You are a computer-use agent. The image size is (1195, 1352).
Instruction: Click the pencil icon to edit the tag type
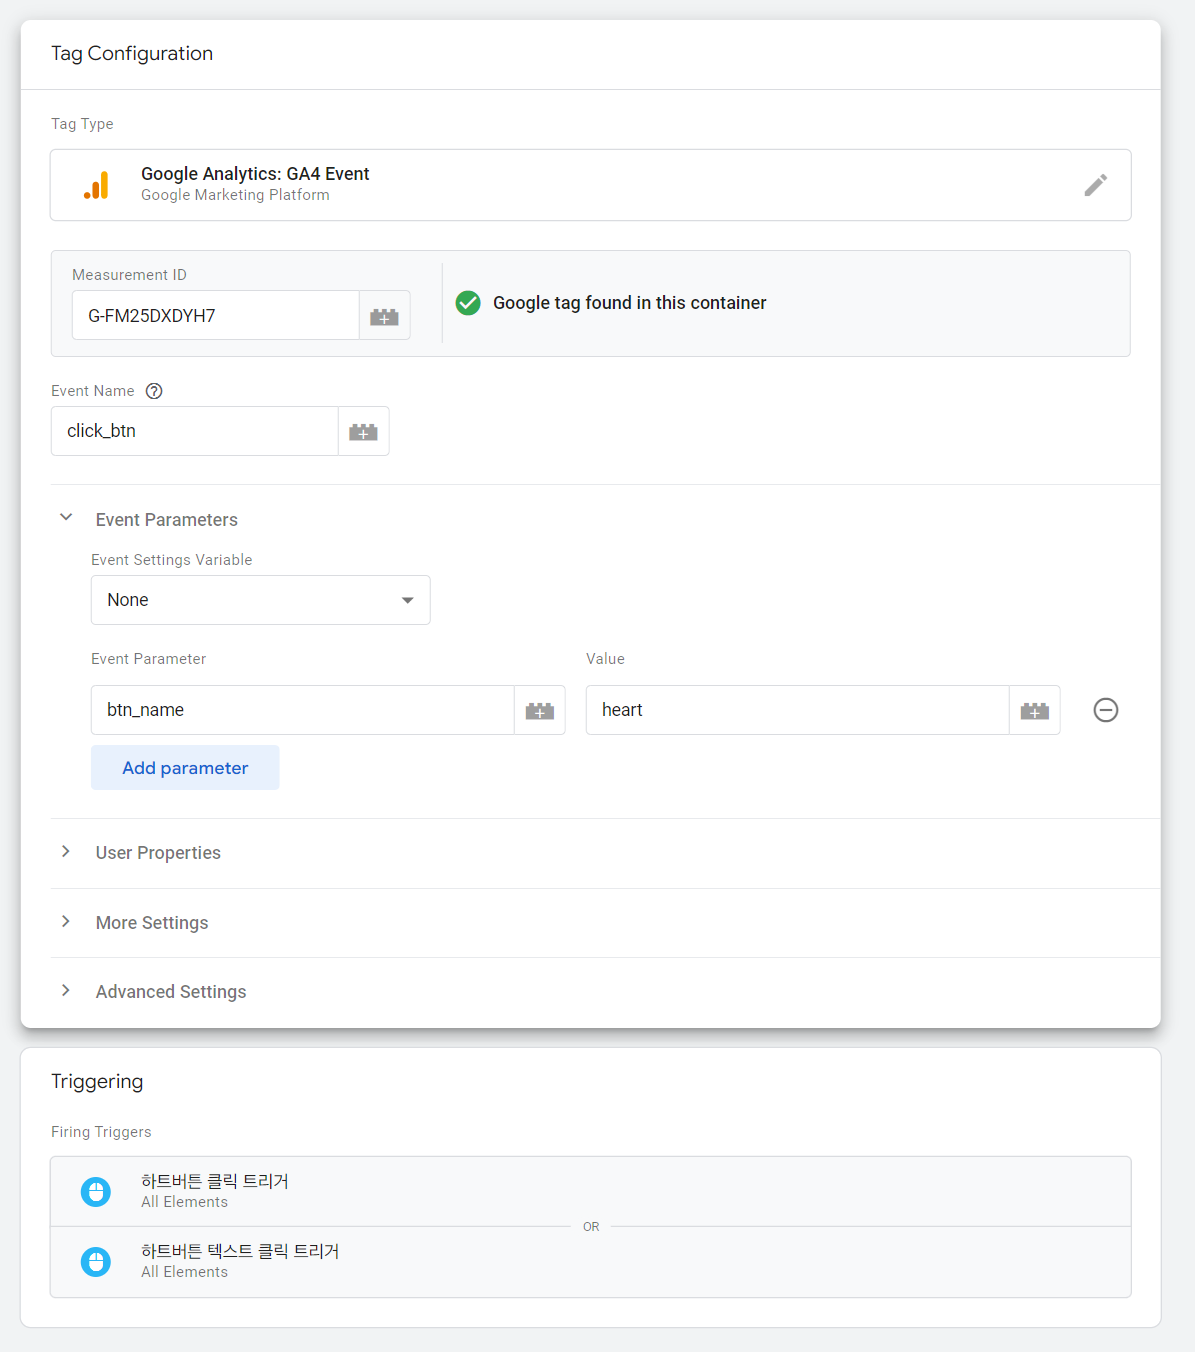tap(1095, 185)
